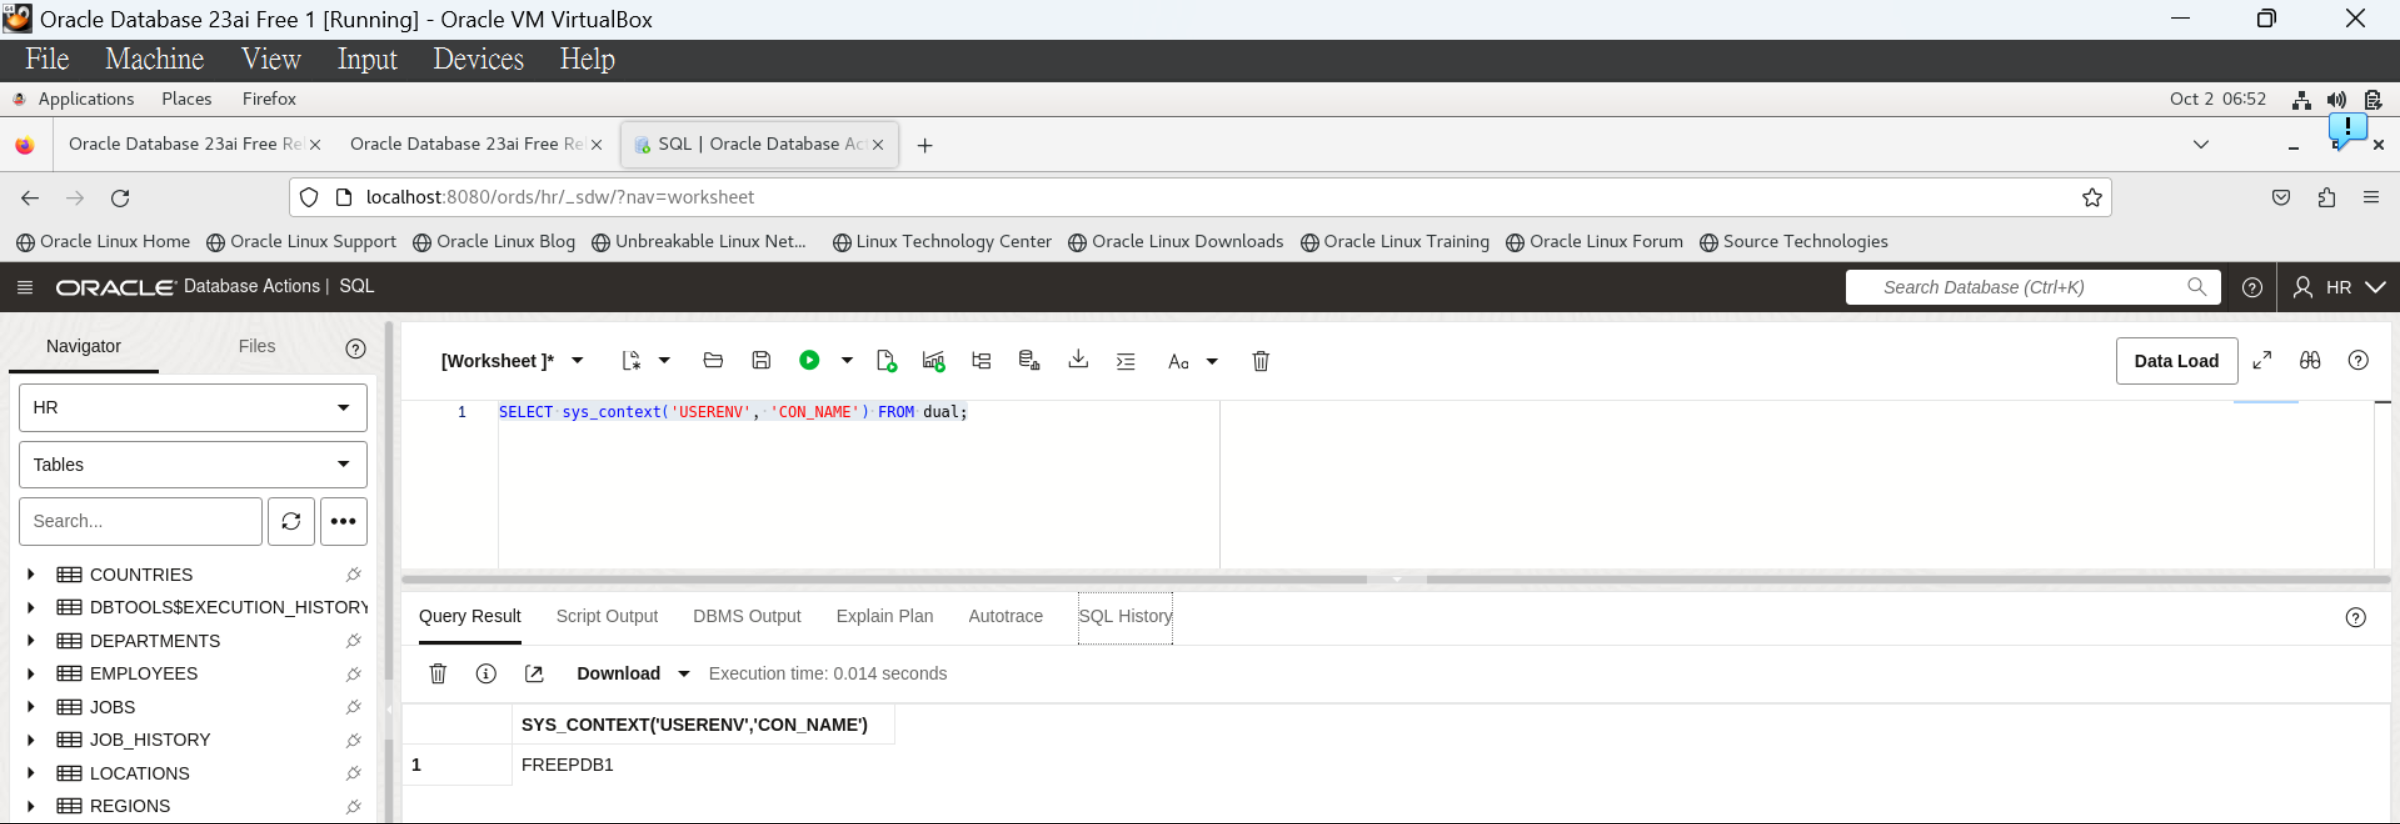Screen dimensions: 2400x824
Task: Click the Firefox address bar
Action: (1200, 197)
